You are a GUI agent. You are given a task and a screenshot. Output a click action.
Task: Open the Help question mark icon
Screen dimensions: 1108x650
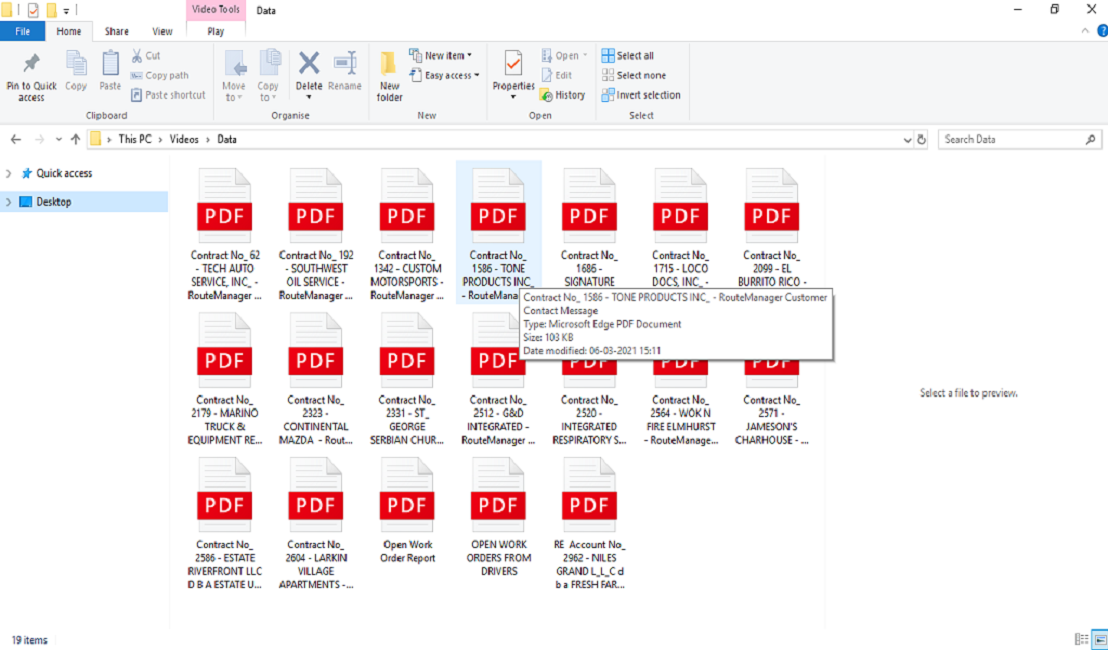tap(1102, 31)
